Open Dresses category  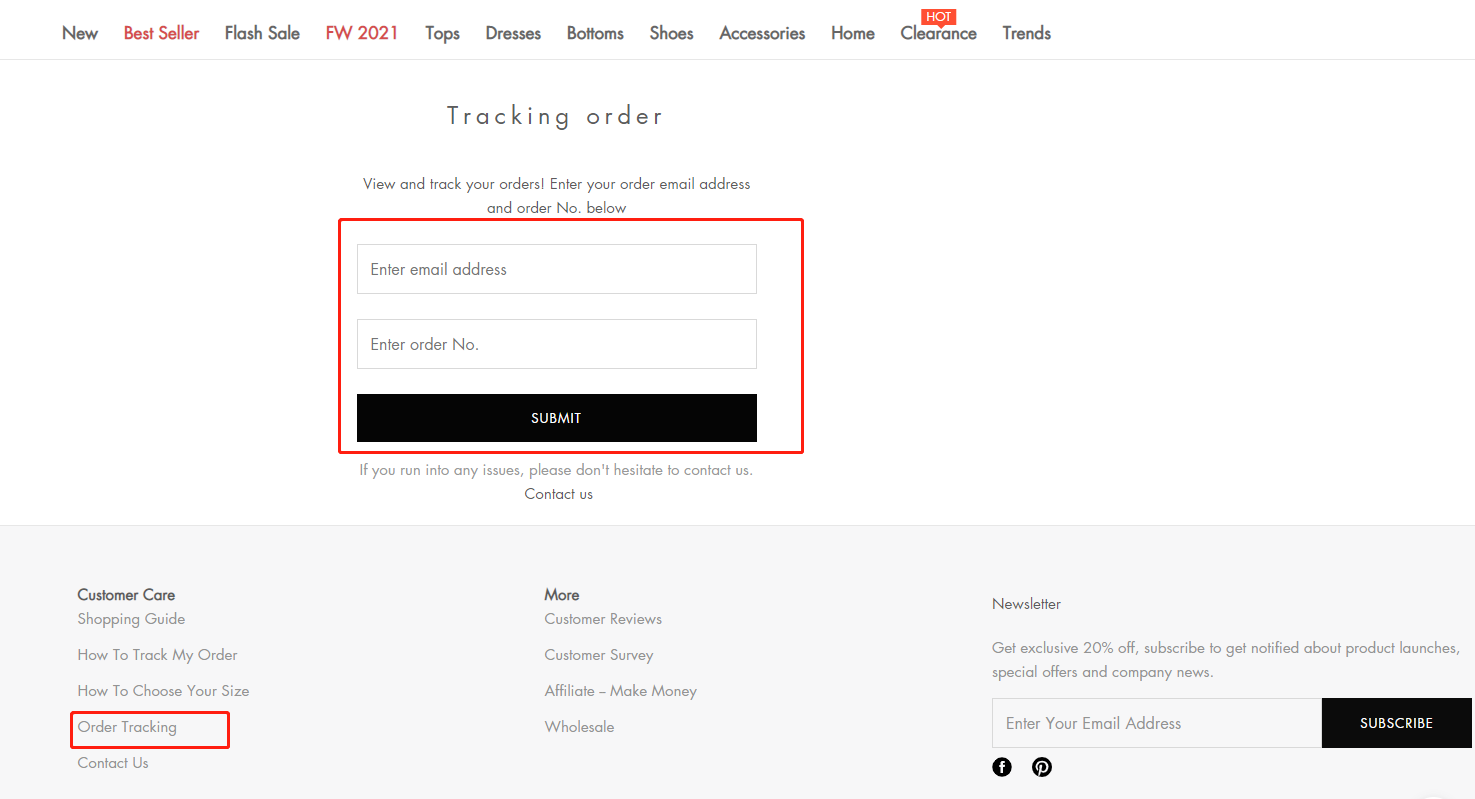(x=513, y=33)
